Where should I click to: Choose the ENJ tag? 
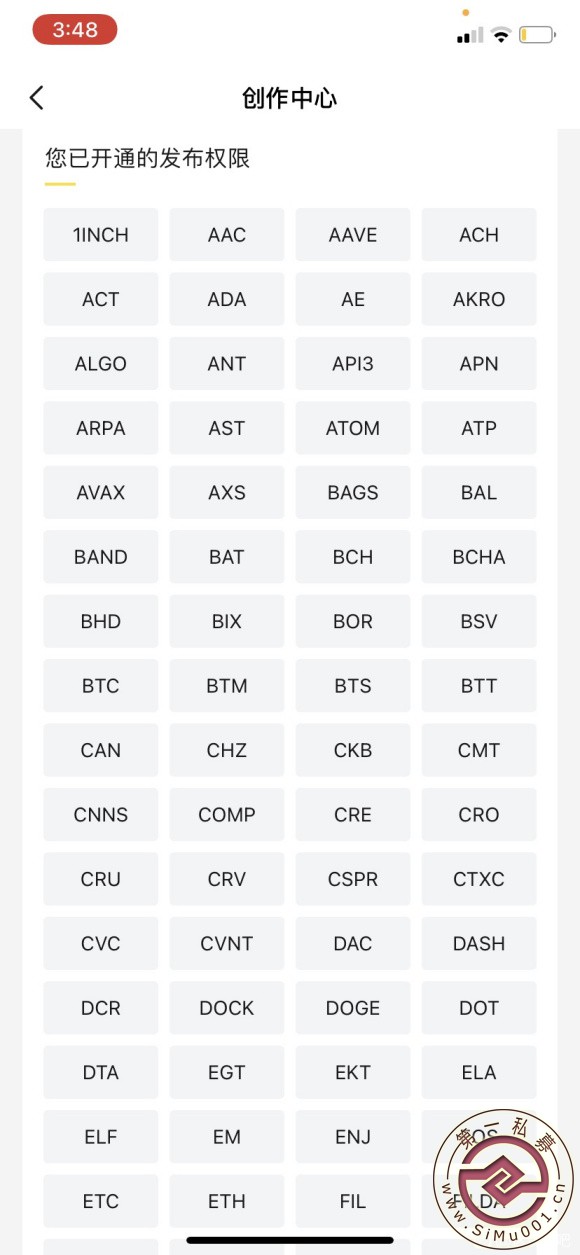point(353,1137)
